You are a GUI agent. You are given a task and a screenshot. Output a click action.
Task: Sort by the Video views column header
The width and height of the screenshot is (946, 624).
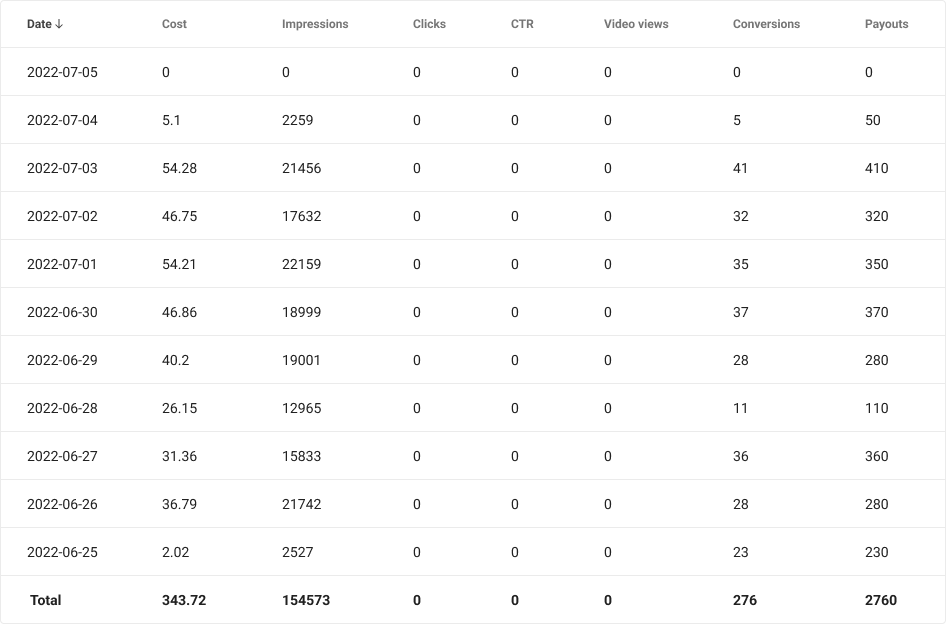coord(636,24)
